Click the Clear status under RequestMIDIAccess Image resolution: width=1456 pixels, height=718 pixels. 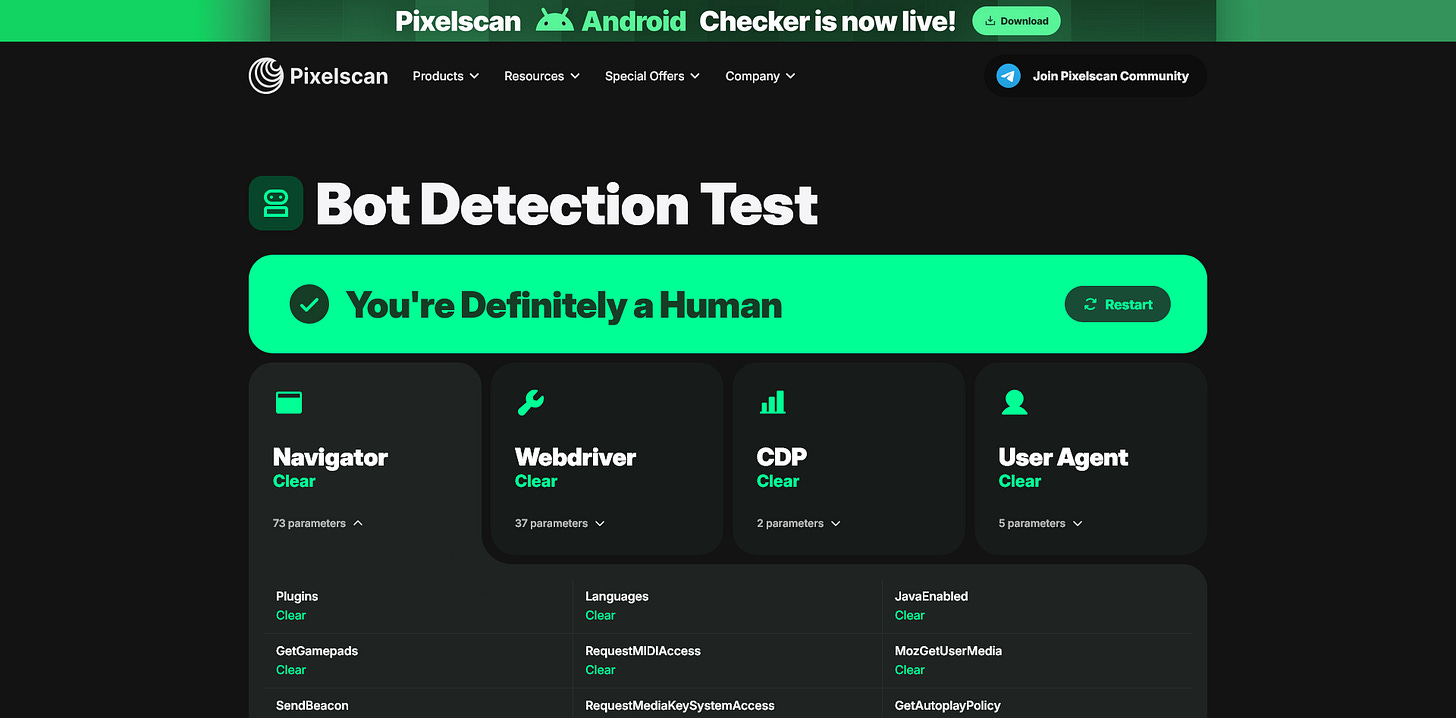[x=600, y=670]
